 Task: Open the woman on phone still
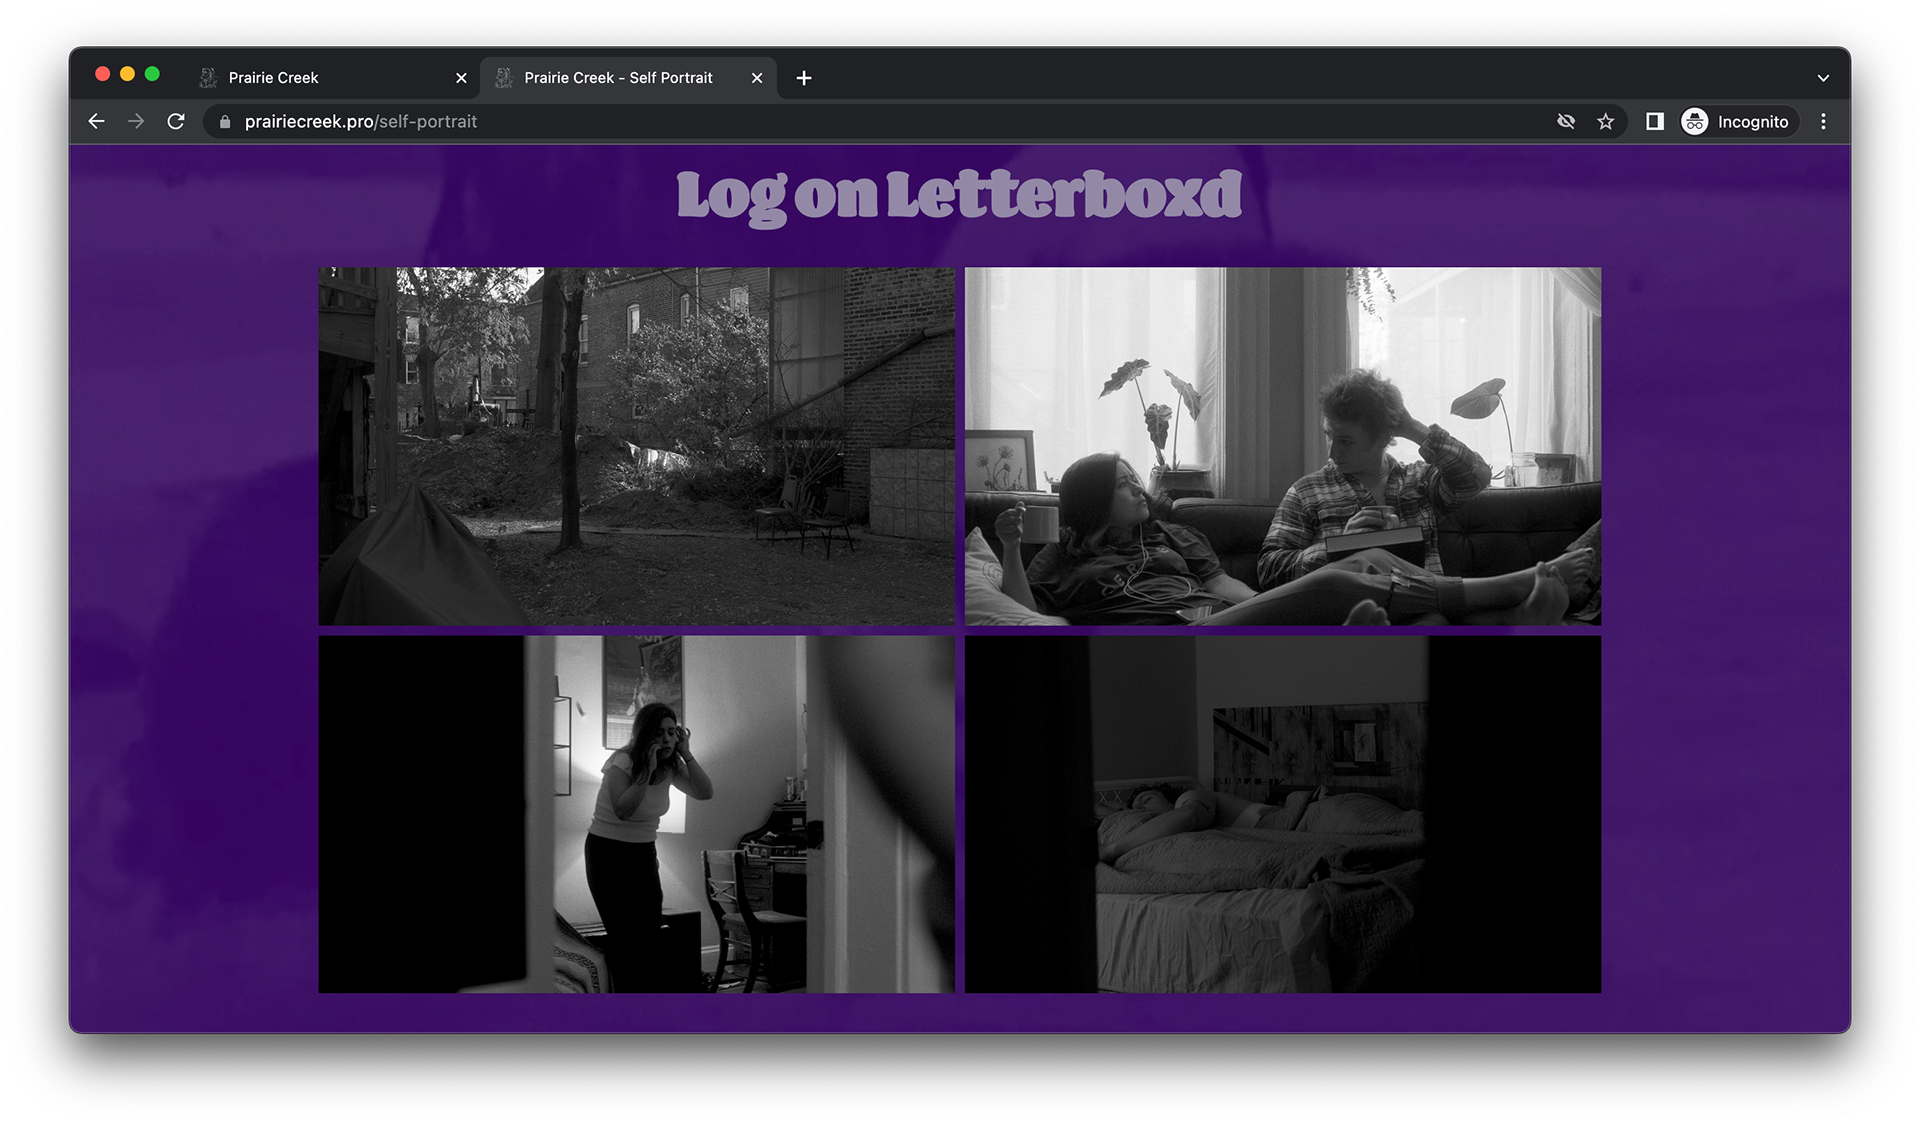(637, 814)
